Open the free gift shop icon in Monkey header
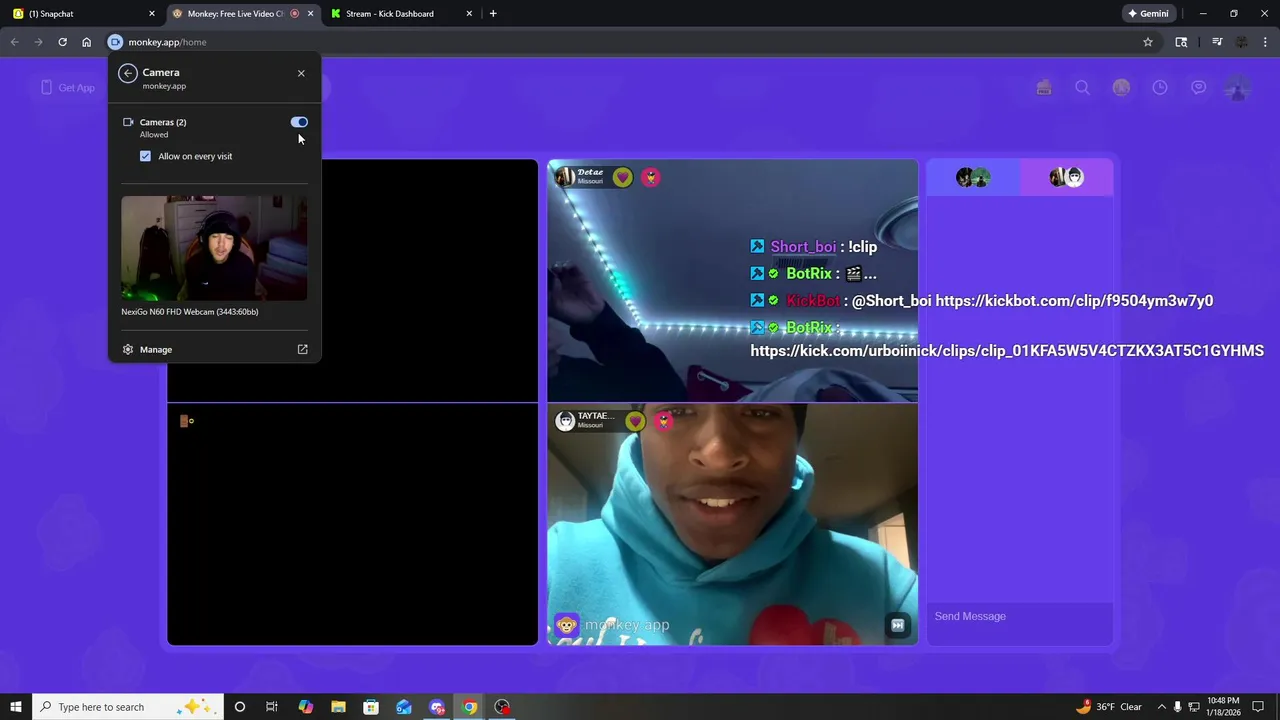This screenshot has width=1280, height=720. coord(1043,88)
